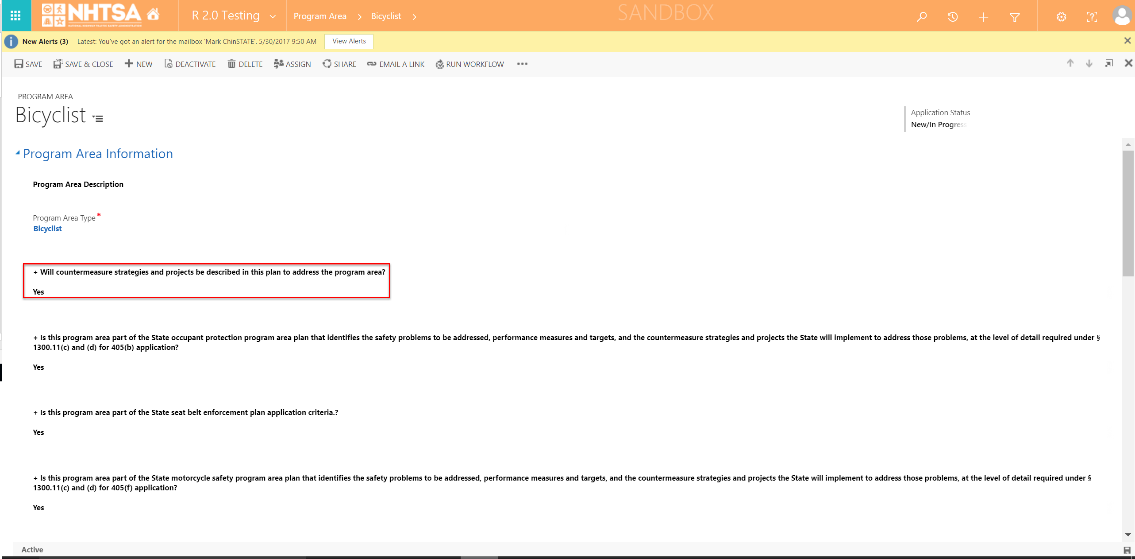Viewport: 1135px width, 559px height.
Task: Click Application Status New/In Progress value
Action: pyautogui.click(x=939, y=125)
